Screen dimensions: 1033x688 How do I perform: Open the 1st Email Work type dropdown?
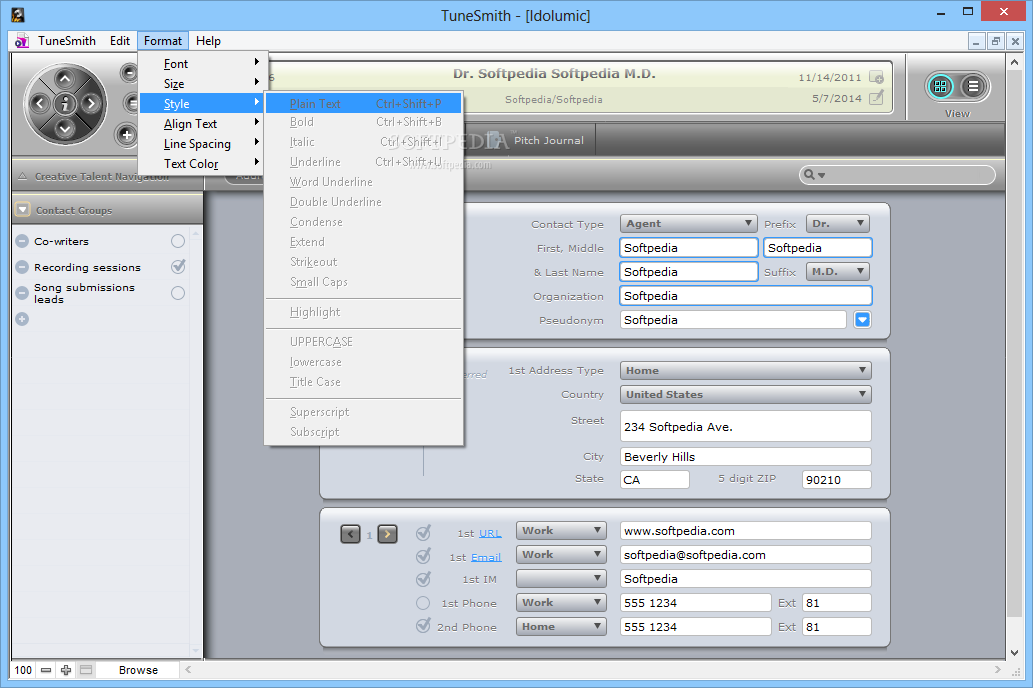coord(561,555)
